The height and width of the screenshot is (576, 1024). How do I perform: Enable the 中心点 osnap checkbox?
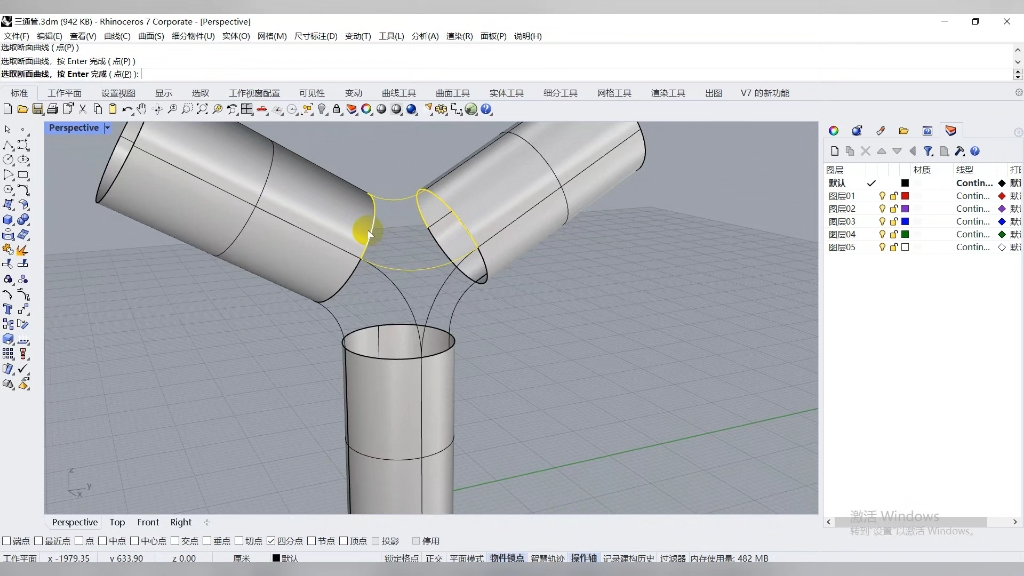136,541
